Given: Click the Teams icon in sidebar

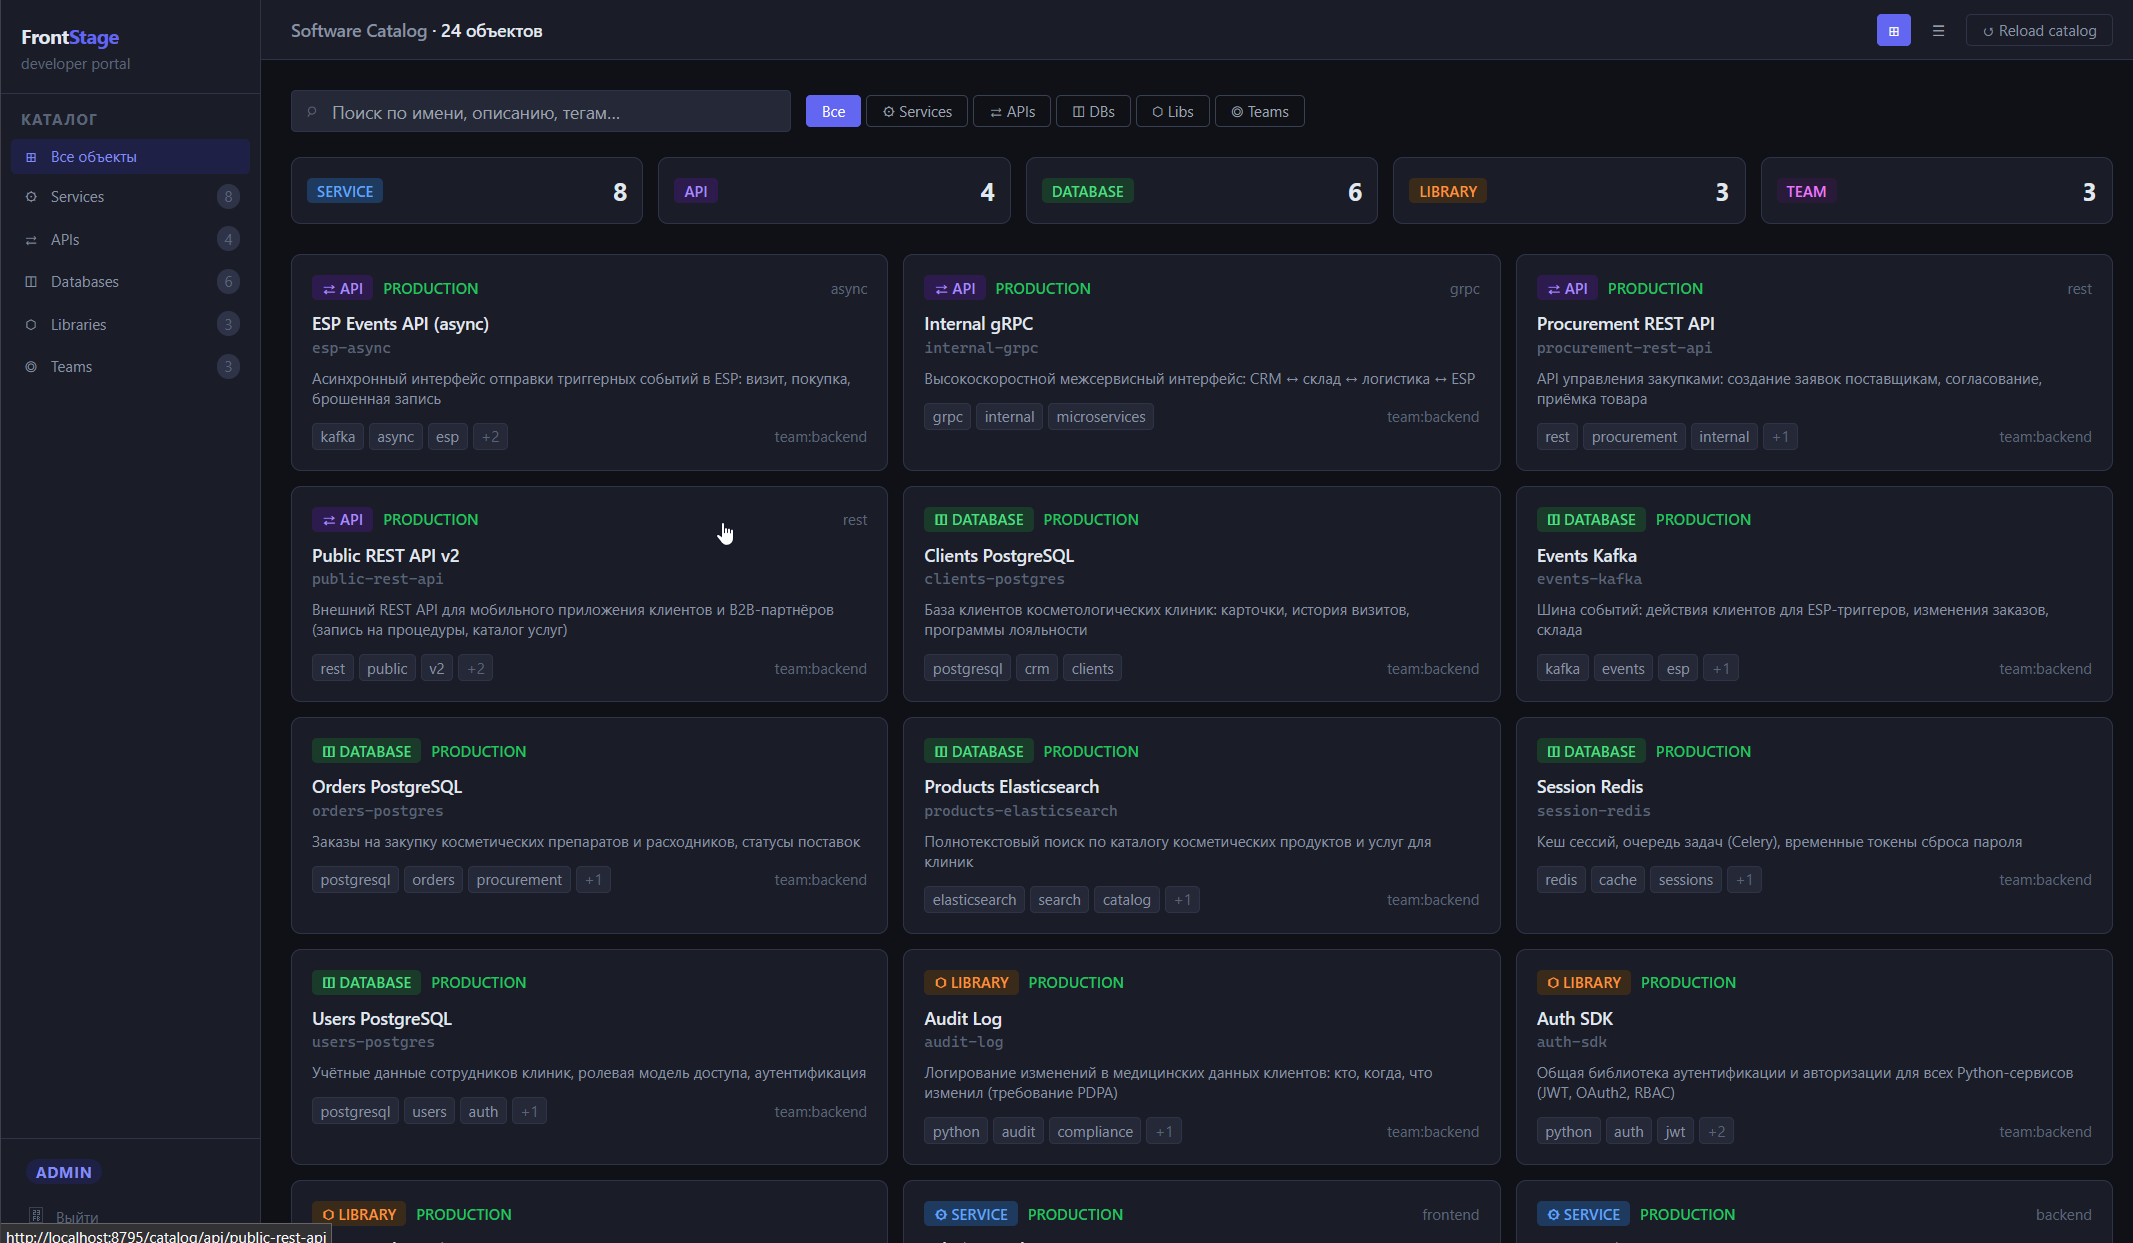Looking at the screenshot, I should click(31, 367).
